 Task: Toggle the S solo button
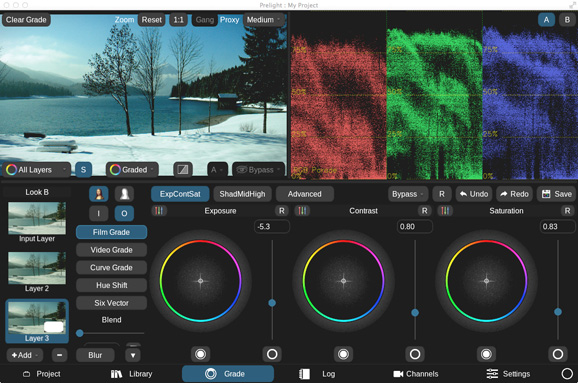83,170
